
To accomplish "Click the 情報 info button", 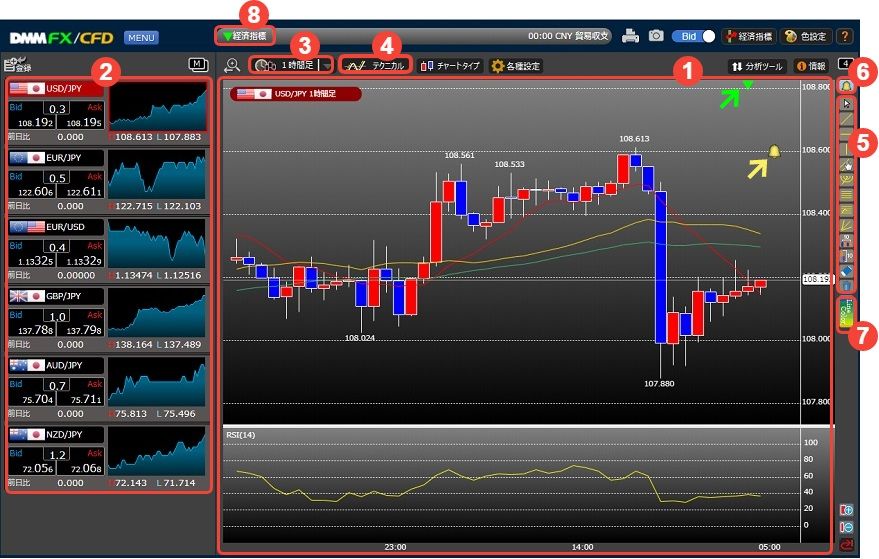I will pos(811,66).
